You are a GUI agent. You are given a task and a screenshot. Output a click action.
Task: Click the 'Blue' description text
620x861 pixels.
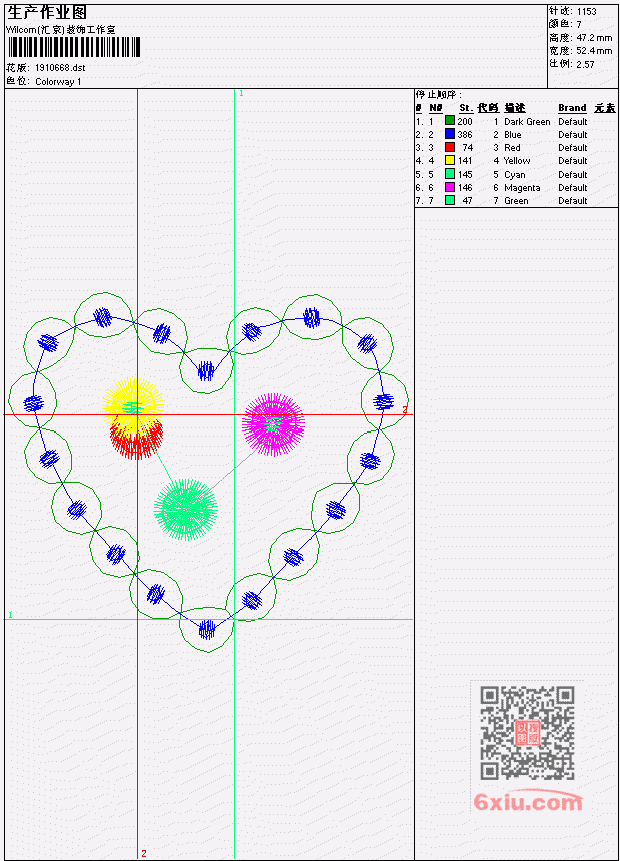click(513, 135)
